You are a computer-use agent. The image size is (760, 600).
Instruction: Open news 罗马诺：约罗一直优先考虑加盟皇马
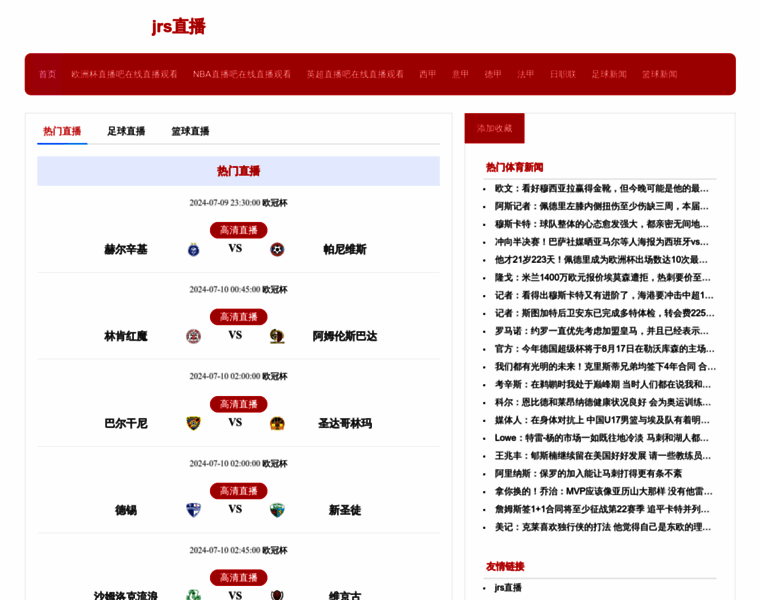pos(602,331)
